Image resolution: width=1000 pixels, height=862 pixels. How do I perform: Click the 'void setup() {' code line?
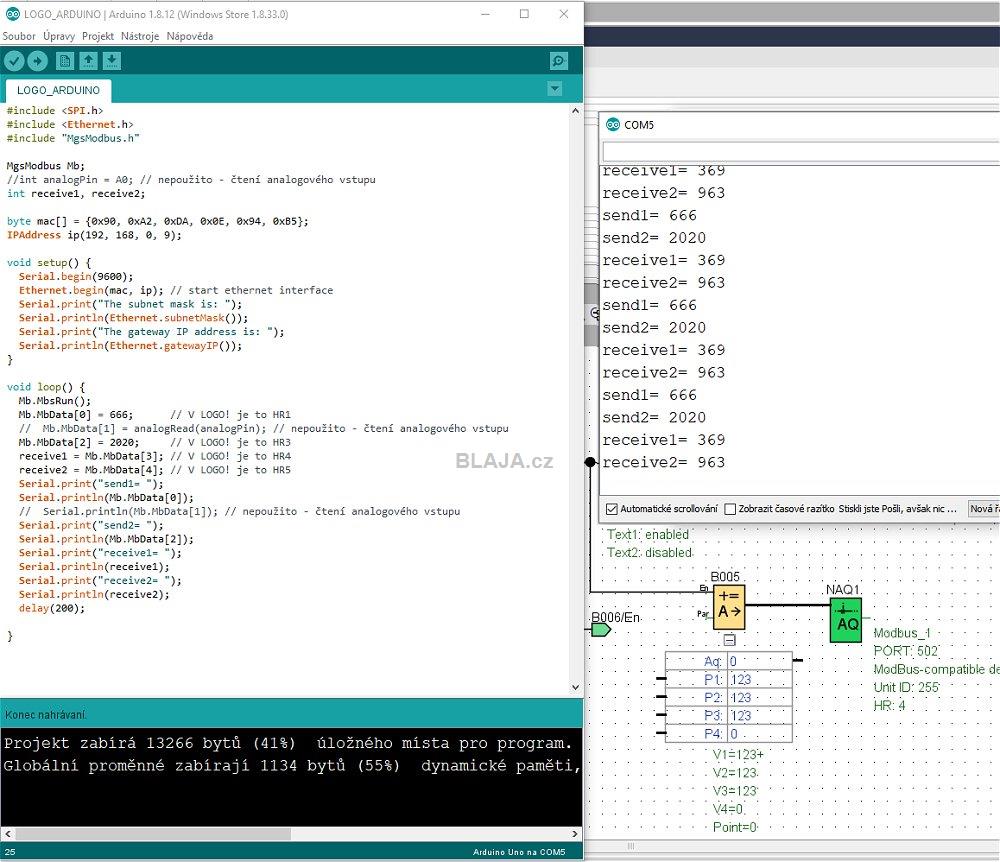click(x=49, y=263)
